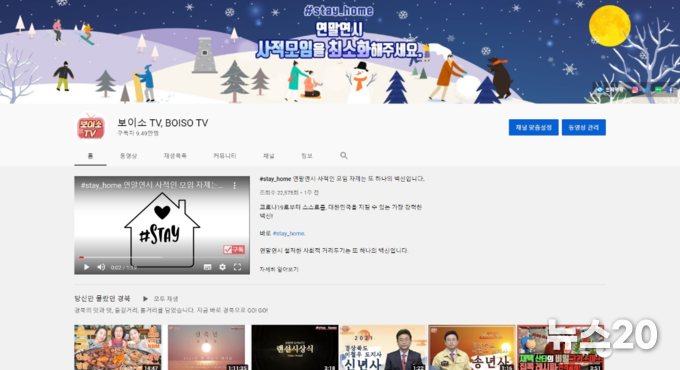Click the 조회수 views and date text

click(x=289, y=192)
